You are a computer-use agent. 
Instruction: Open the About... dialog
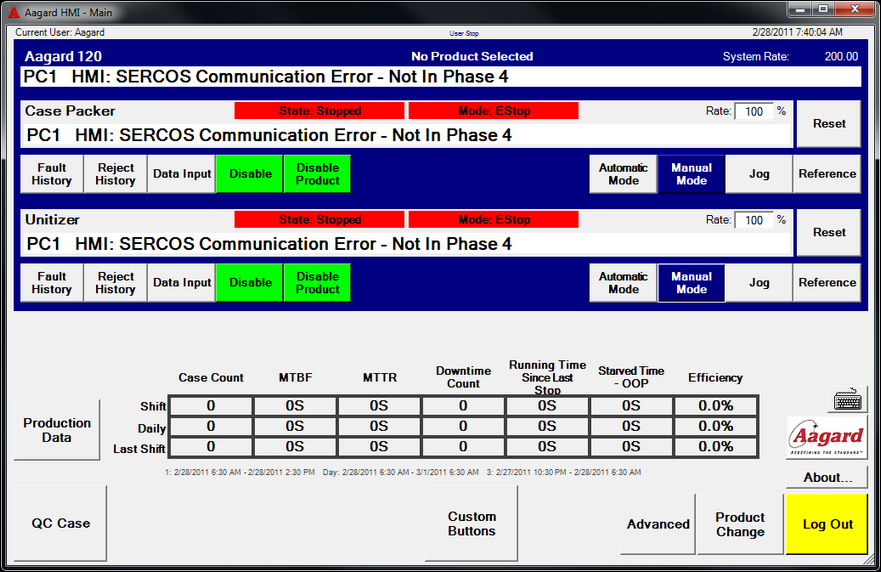click(x=827, y=478)
